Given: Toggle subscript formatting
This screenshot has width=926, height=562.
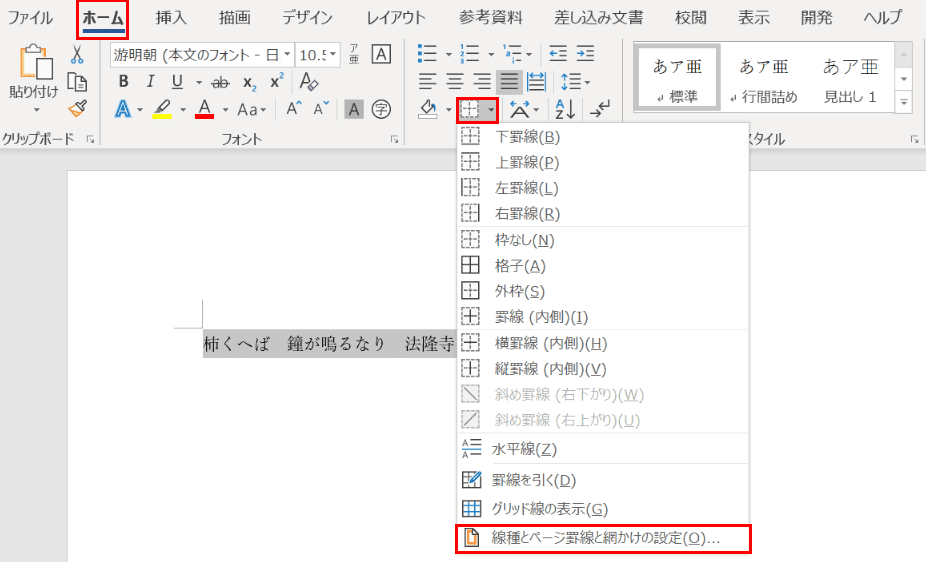Looking at the screenshot, I should pyautogui.click(x=250, y=83).
